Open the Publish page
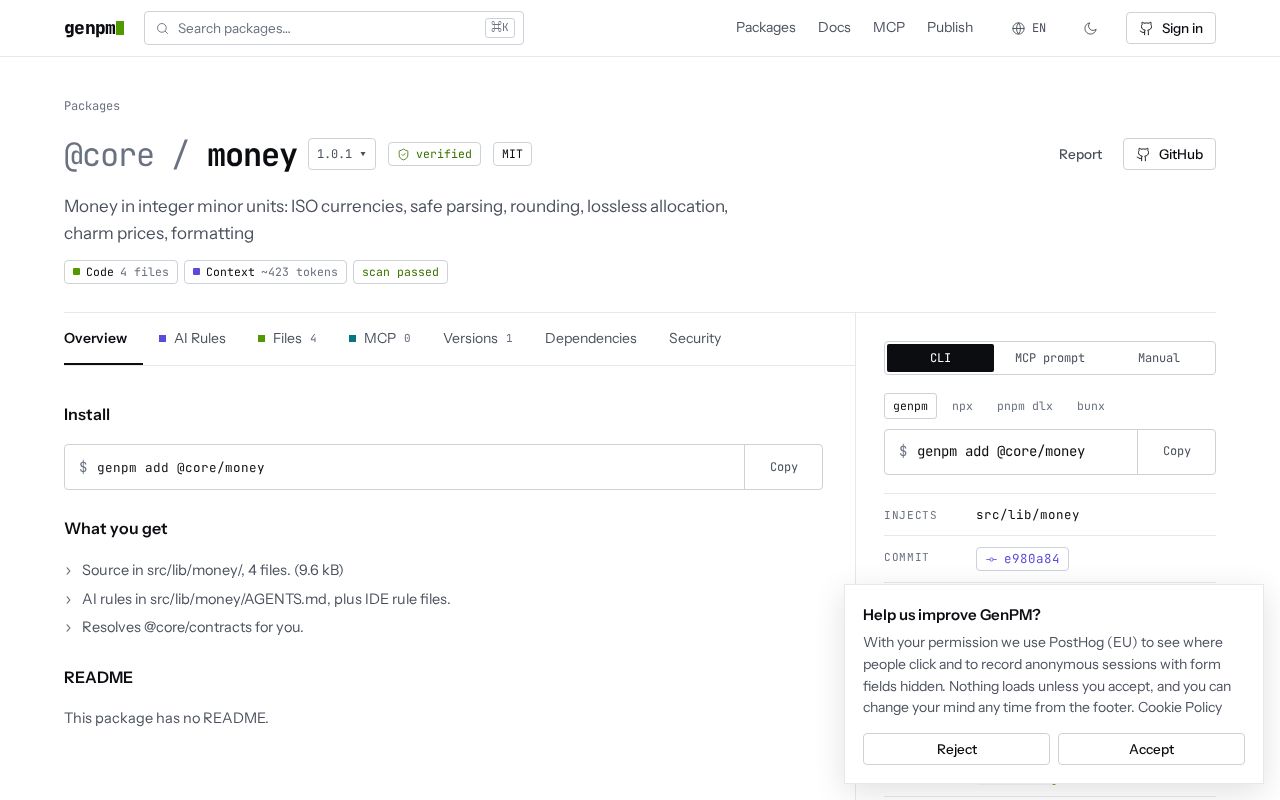This screenshot has width=1280, height=800. tap(950, 28)
